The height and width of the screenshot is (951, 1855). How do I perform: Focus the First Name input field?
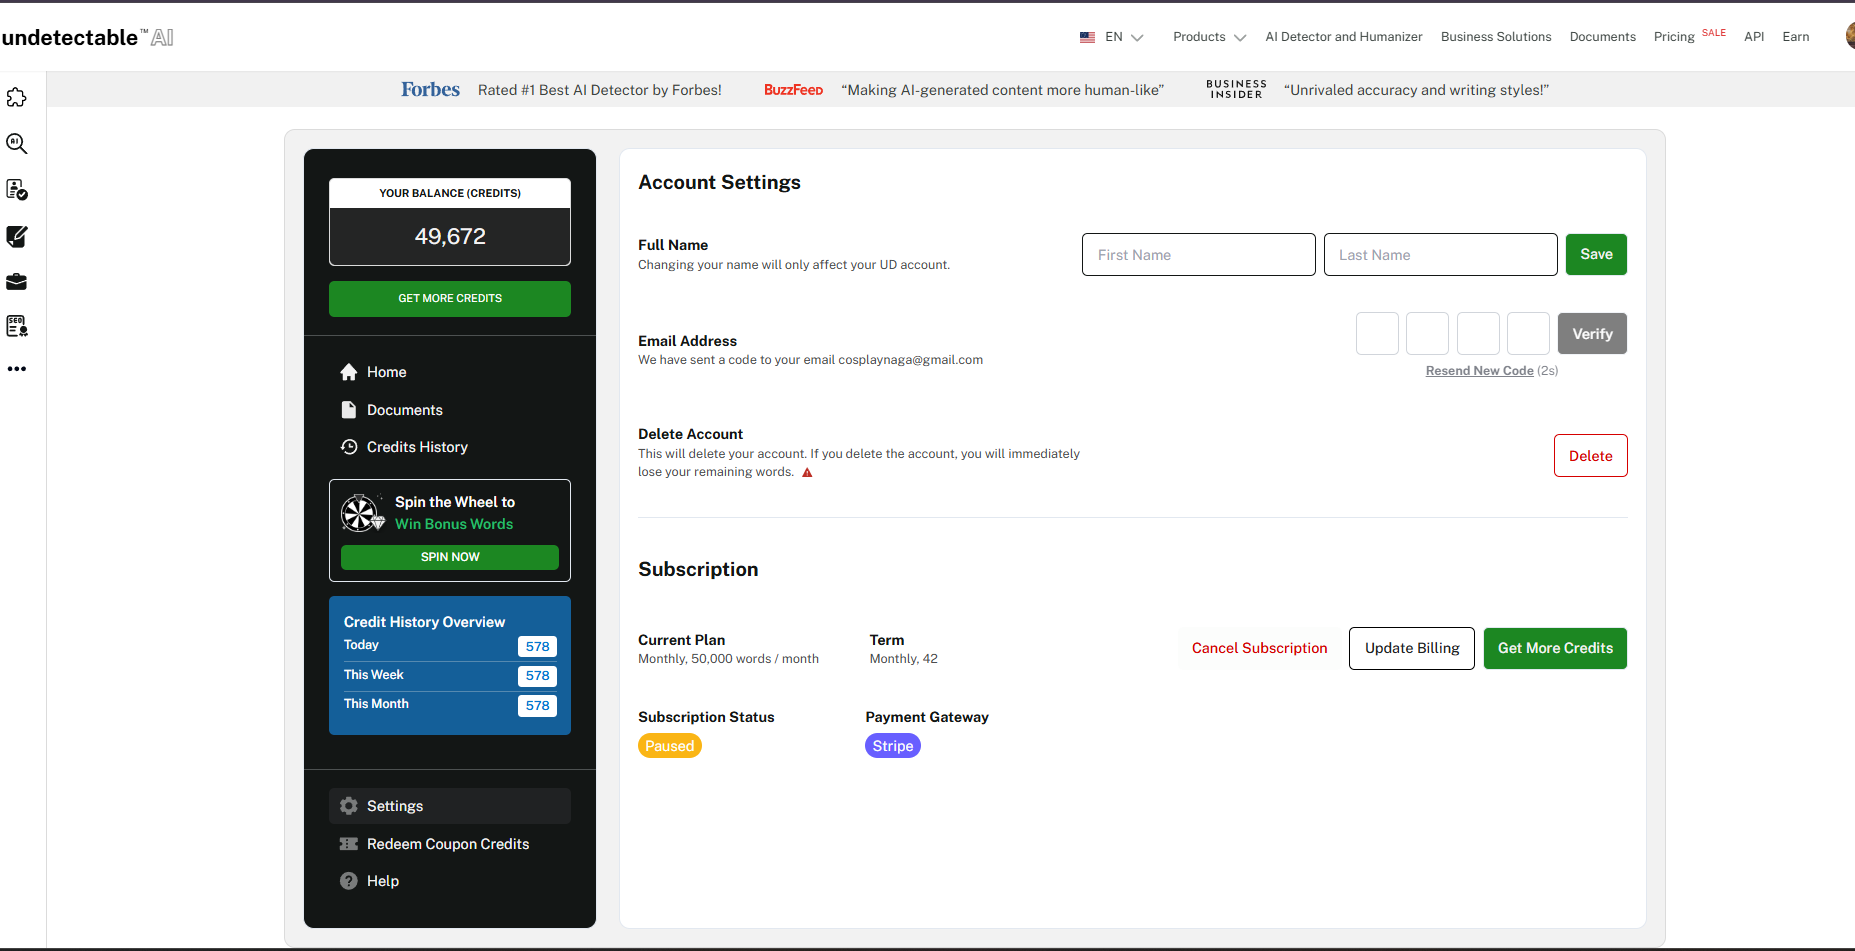[x=1198, y=255]
